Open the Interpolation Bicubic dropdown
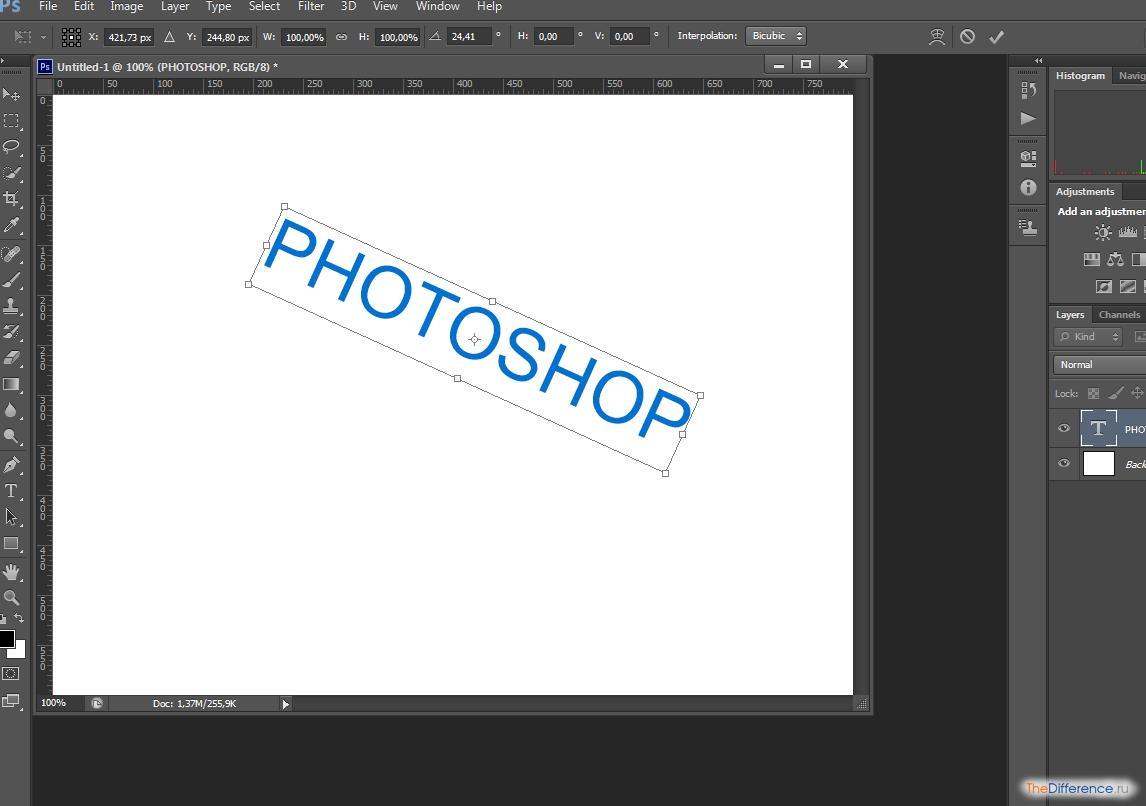The height and width of the screenshot is (806, 1146). [776, 36]
